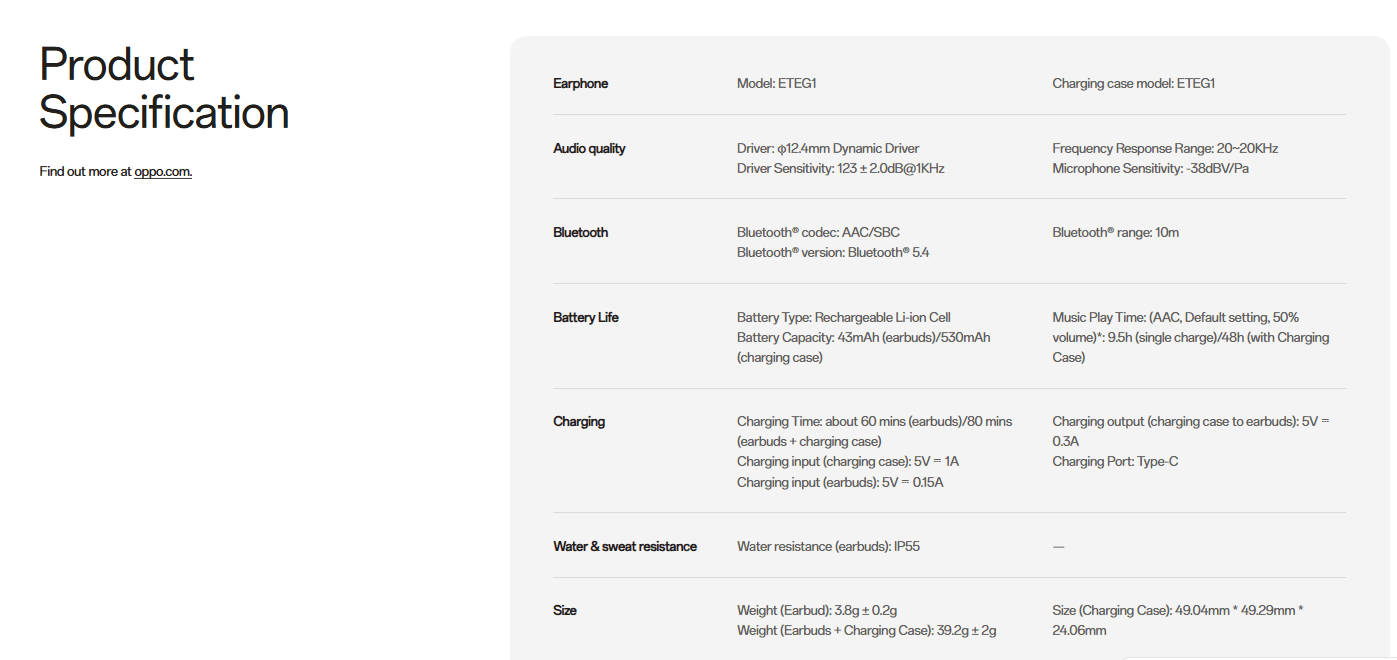
Task: Click the Frequency Response Range text
Action: click(x=1165, y=149)
